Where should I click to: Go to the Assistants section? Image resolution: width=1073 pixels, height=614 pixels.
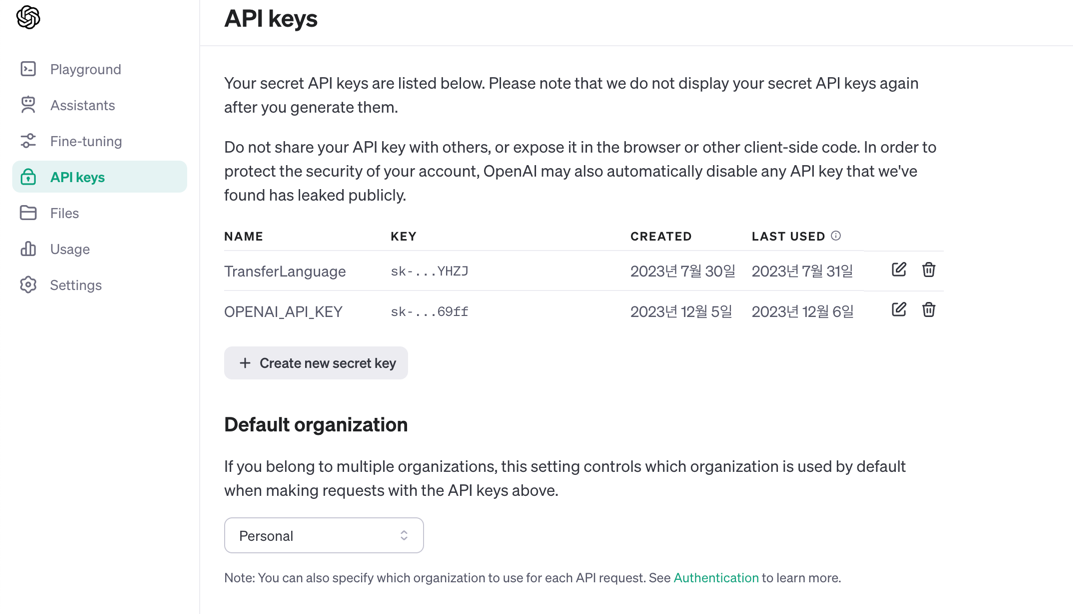click(82, 105)
